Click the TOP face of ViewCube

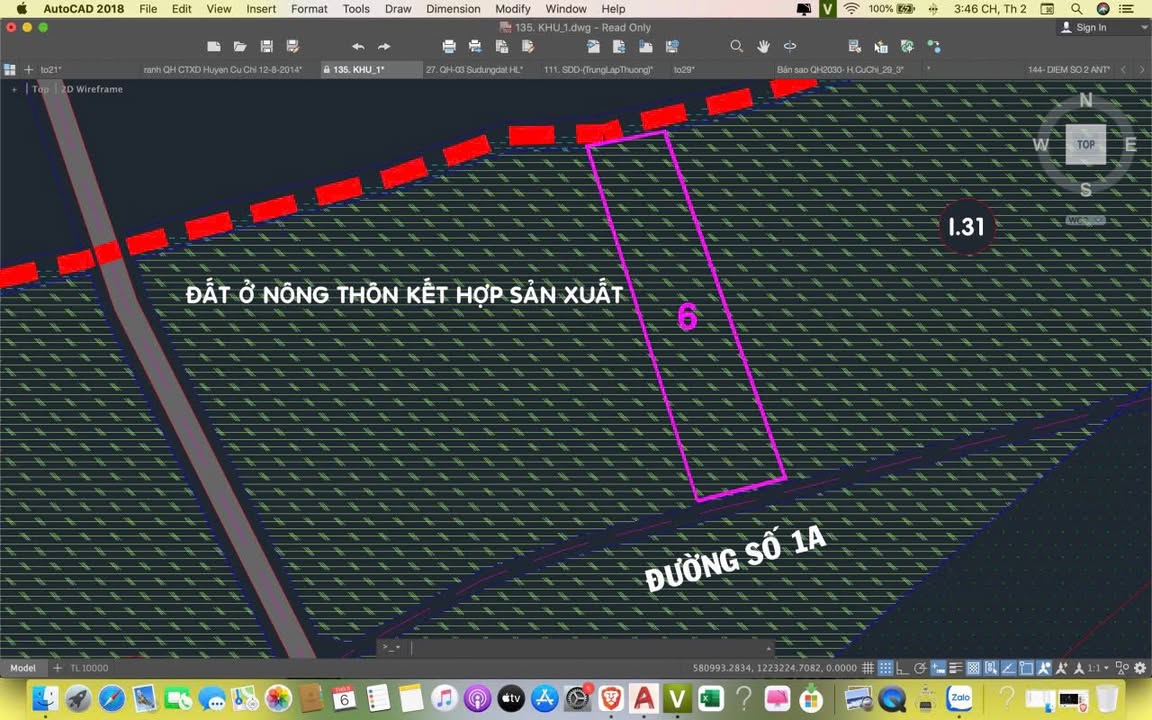coord(1085,144)
